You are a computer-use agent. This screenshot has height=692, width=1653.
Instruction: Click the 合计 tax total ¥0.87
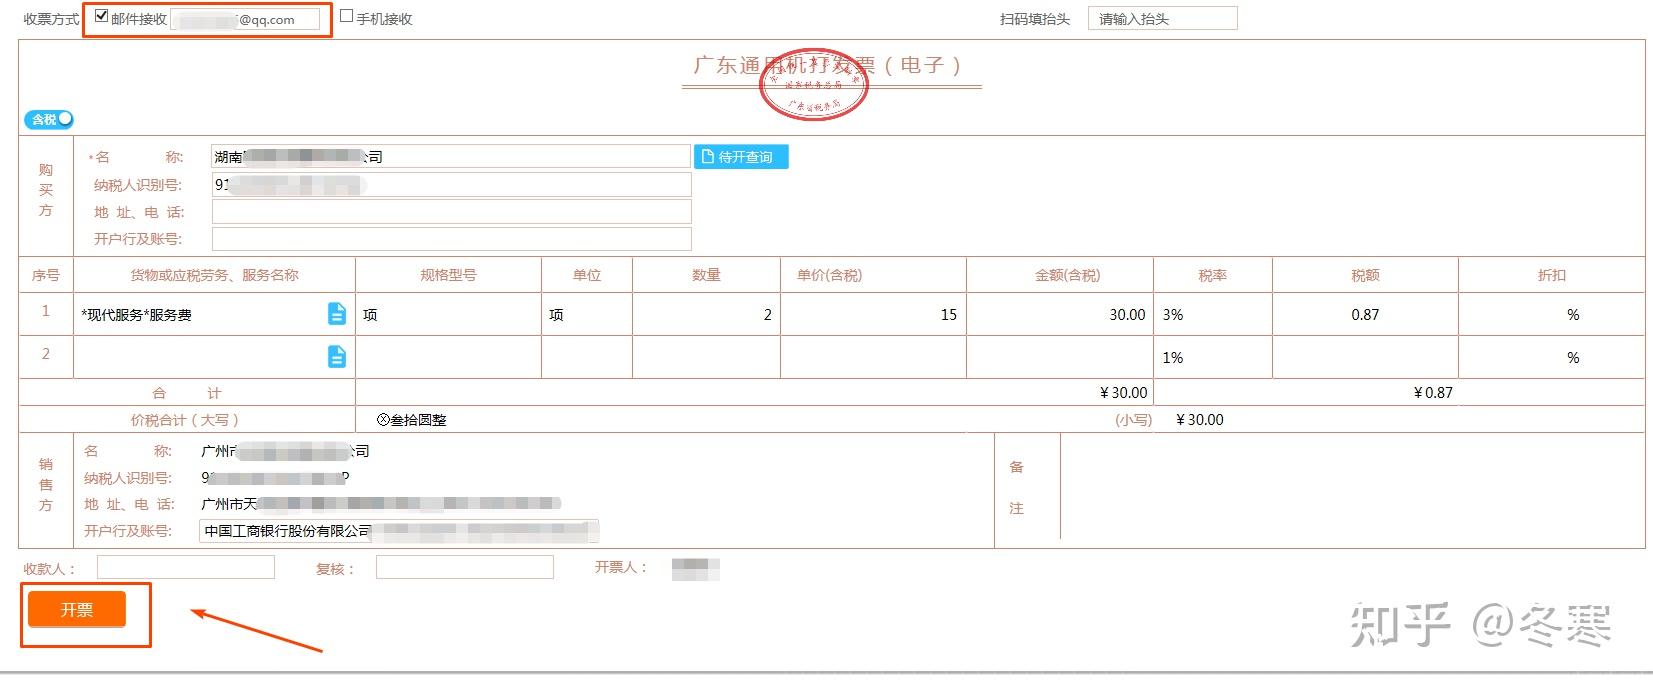click(x=1432, y=393)
